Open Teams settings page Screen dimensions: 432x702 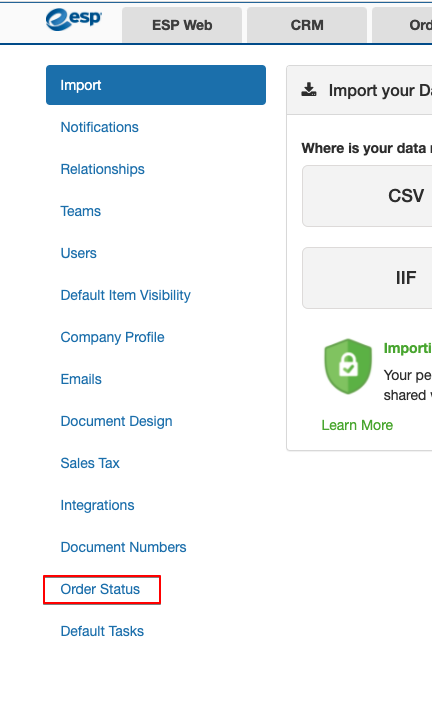(81, 211)
